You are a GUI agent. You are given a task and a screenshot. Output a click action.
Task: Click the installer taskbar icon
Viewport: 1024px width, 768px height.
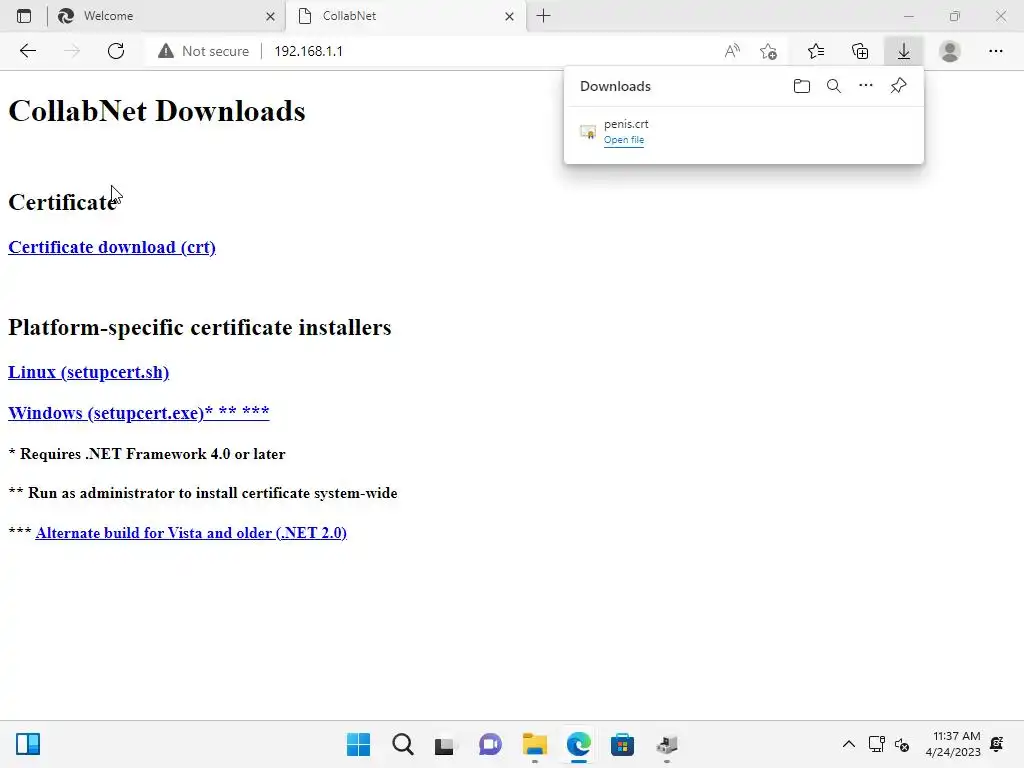pyautogui.click(x=667, y=744)
